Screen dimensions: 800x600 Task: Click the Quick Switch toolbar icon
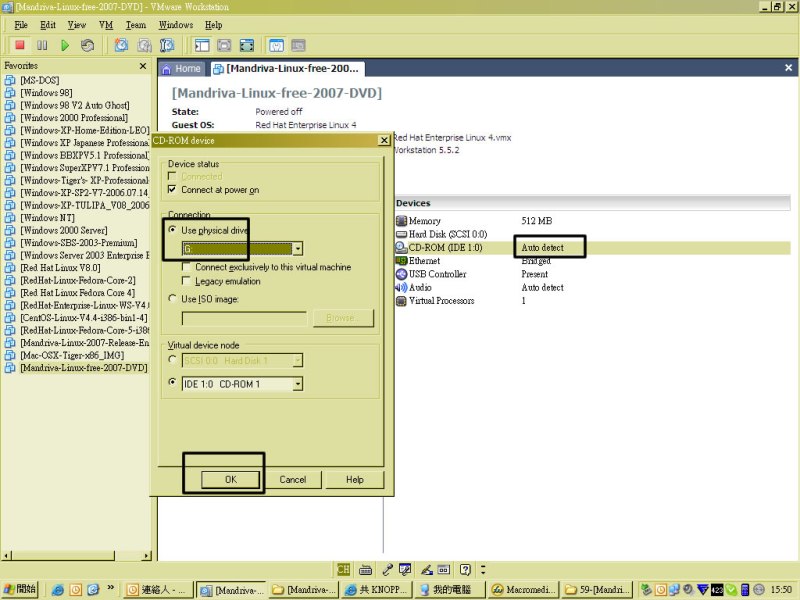pyautogui.click(x=247, y=45)
